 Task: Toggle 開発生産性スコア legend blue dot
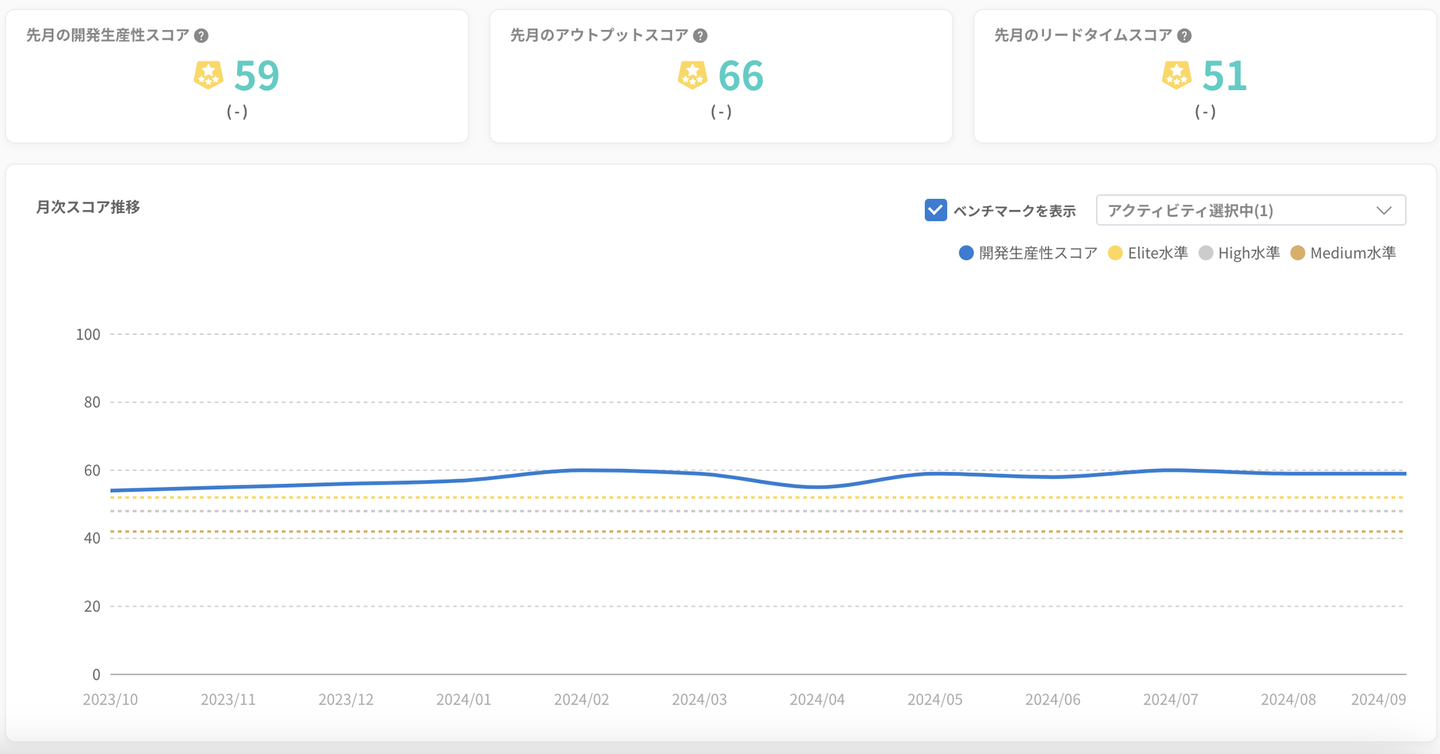(x=966, y=253)
